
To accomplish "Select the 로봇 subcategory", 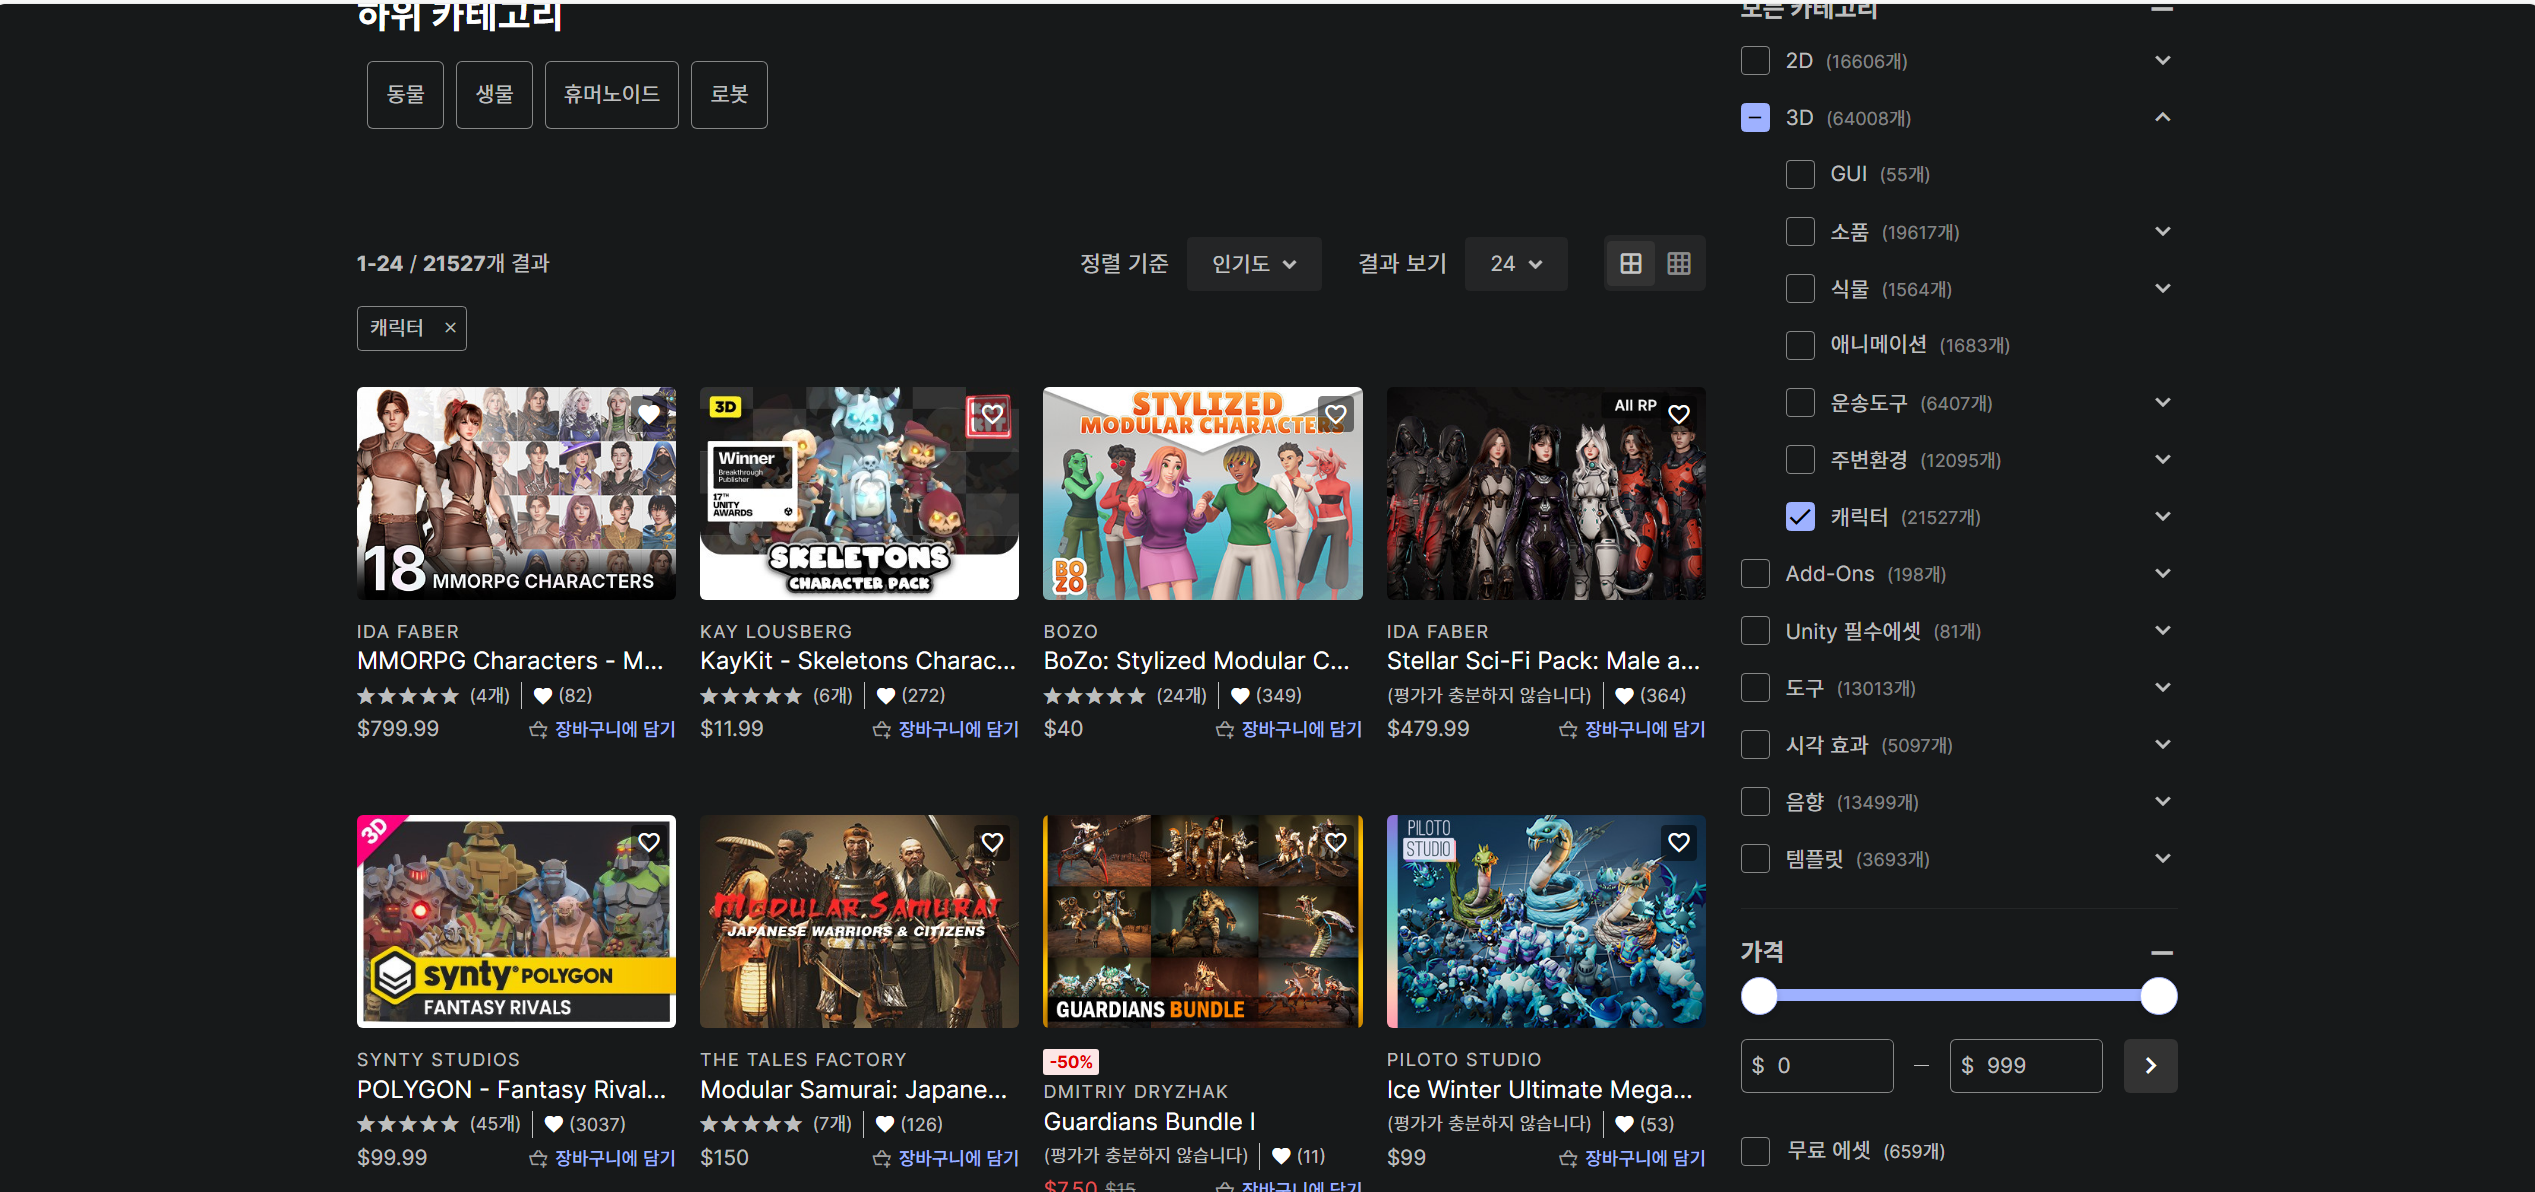I will (x=729, y=95).
